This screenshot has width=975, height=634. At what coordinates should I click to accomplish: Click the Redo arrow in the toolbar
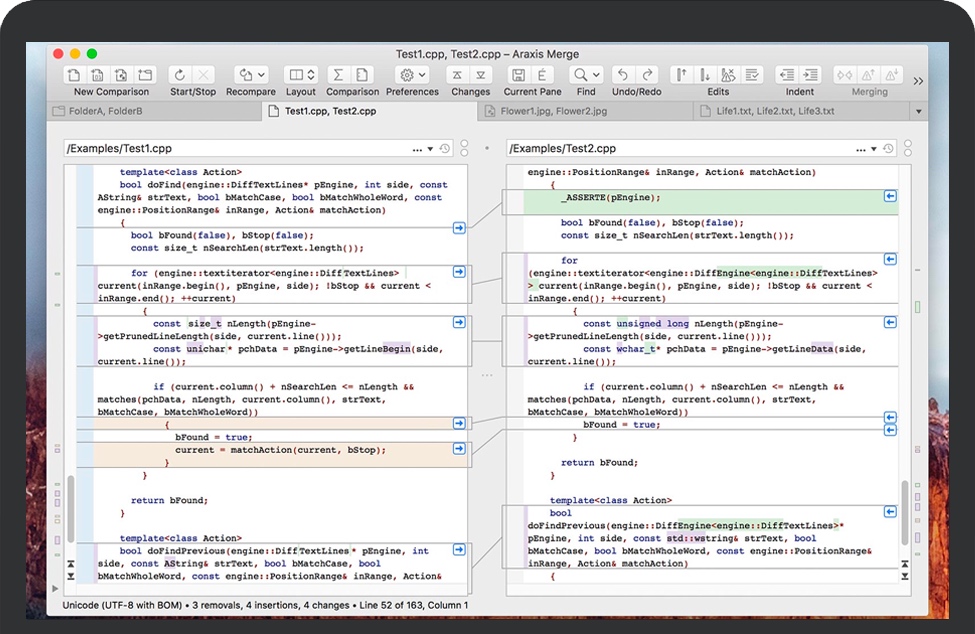pyautogui.click(x=648, y=75)
